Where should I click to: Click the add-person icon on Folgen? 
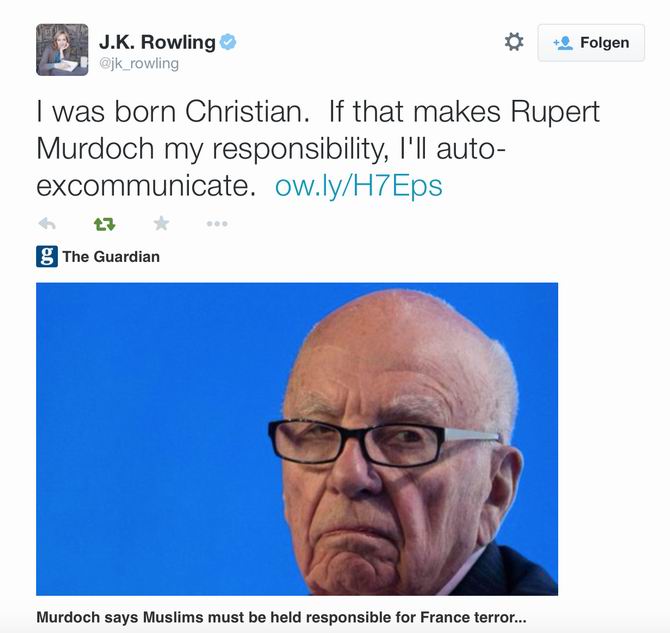(x=563, y=43)
